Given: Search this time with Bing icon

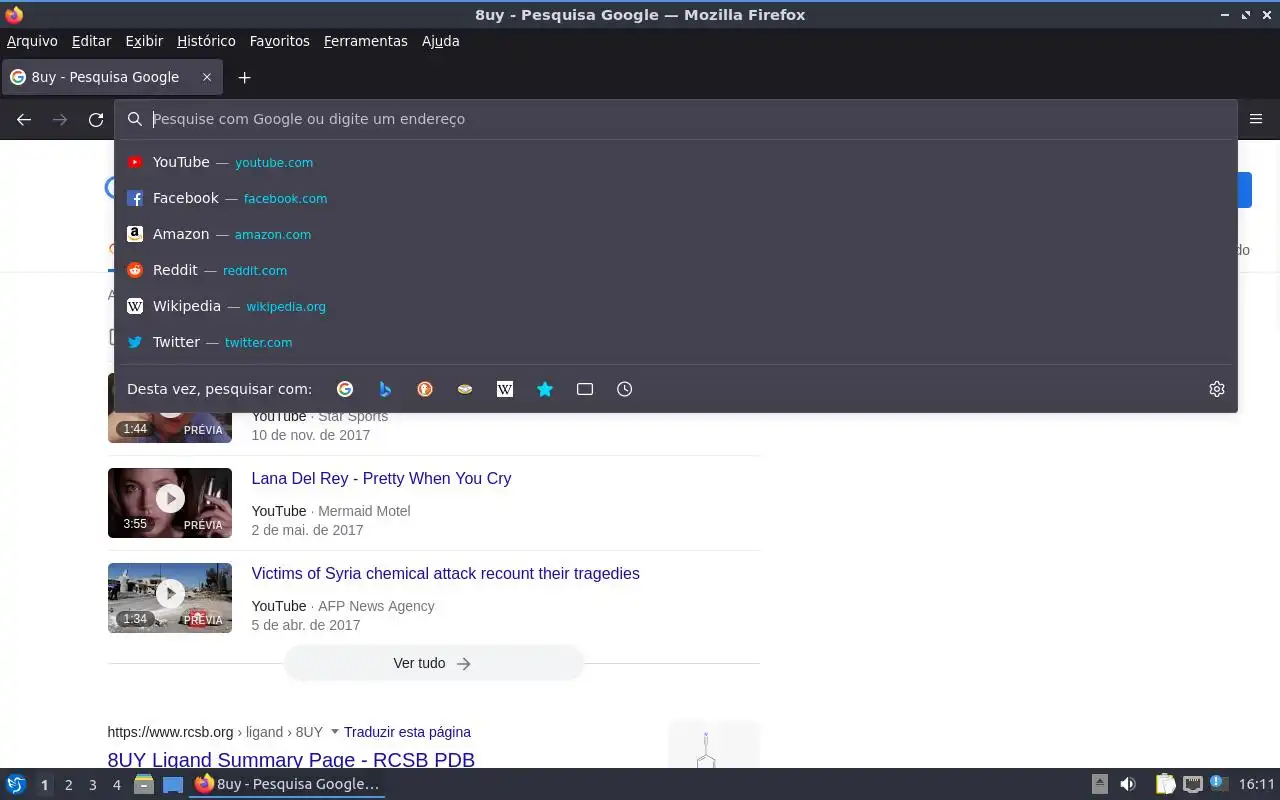Looking at the screenshot, I should click(x=385, y=389).
